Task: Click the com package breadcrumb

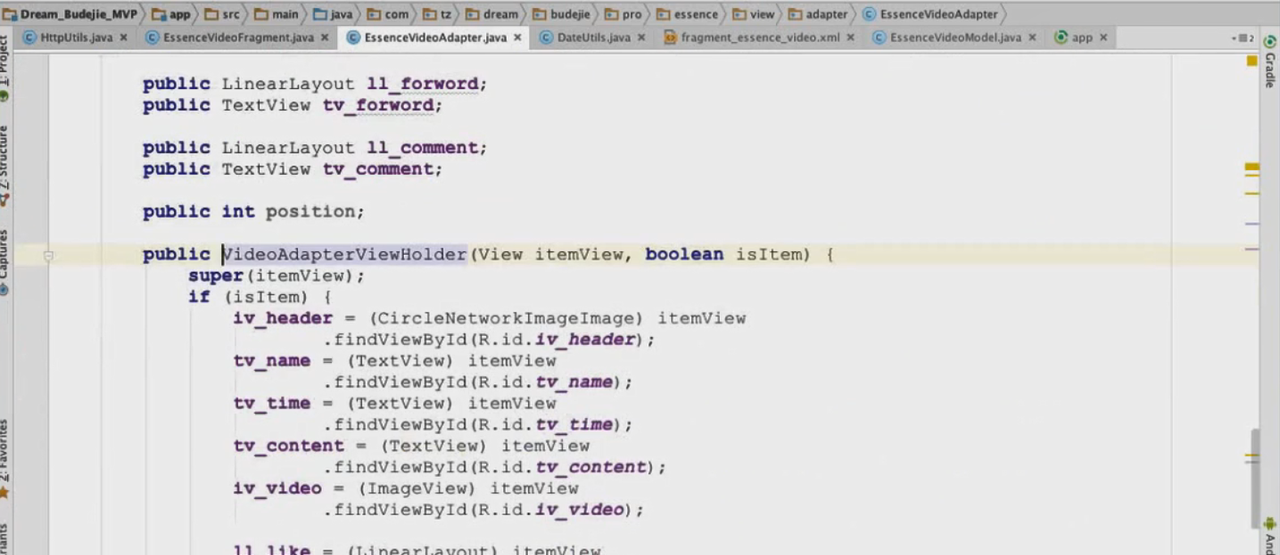Action: pos(388,14)
